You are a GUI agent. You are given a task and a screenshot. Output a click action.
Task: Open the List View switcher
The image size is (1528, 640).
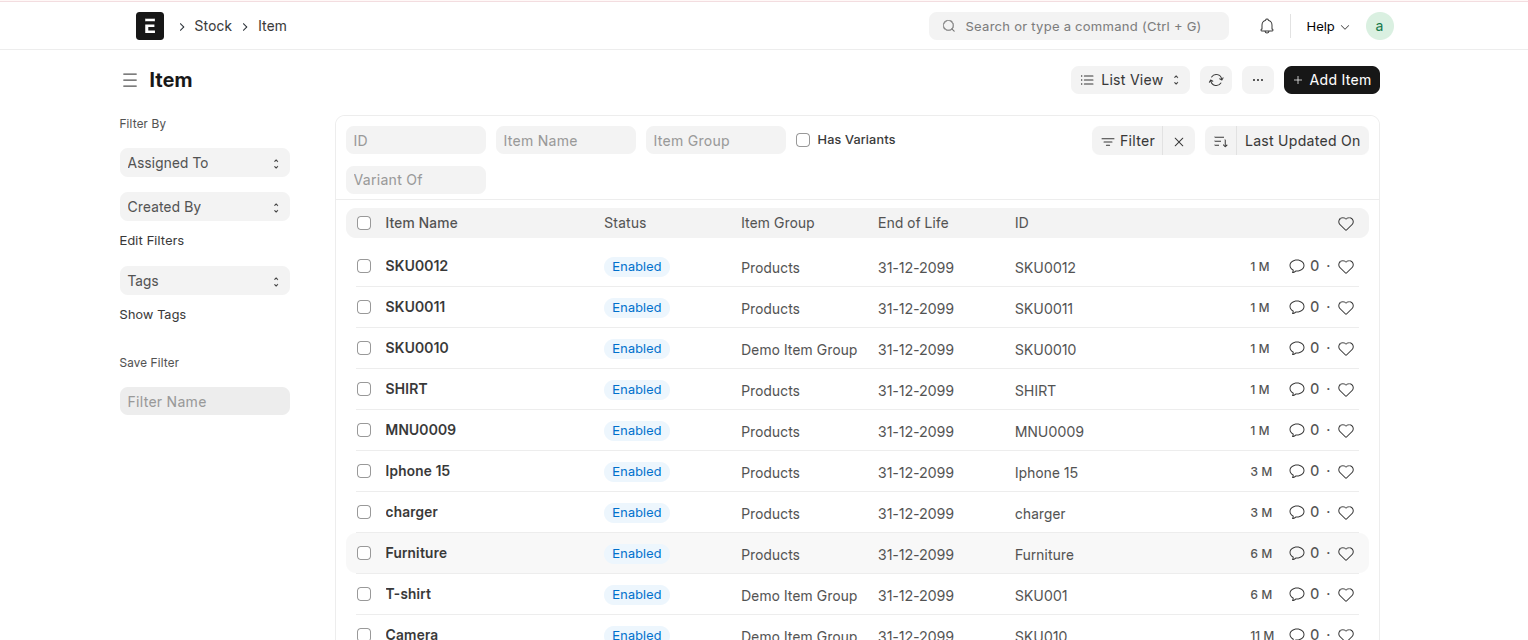(x=1130, y=80)
